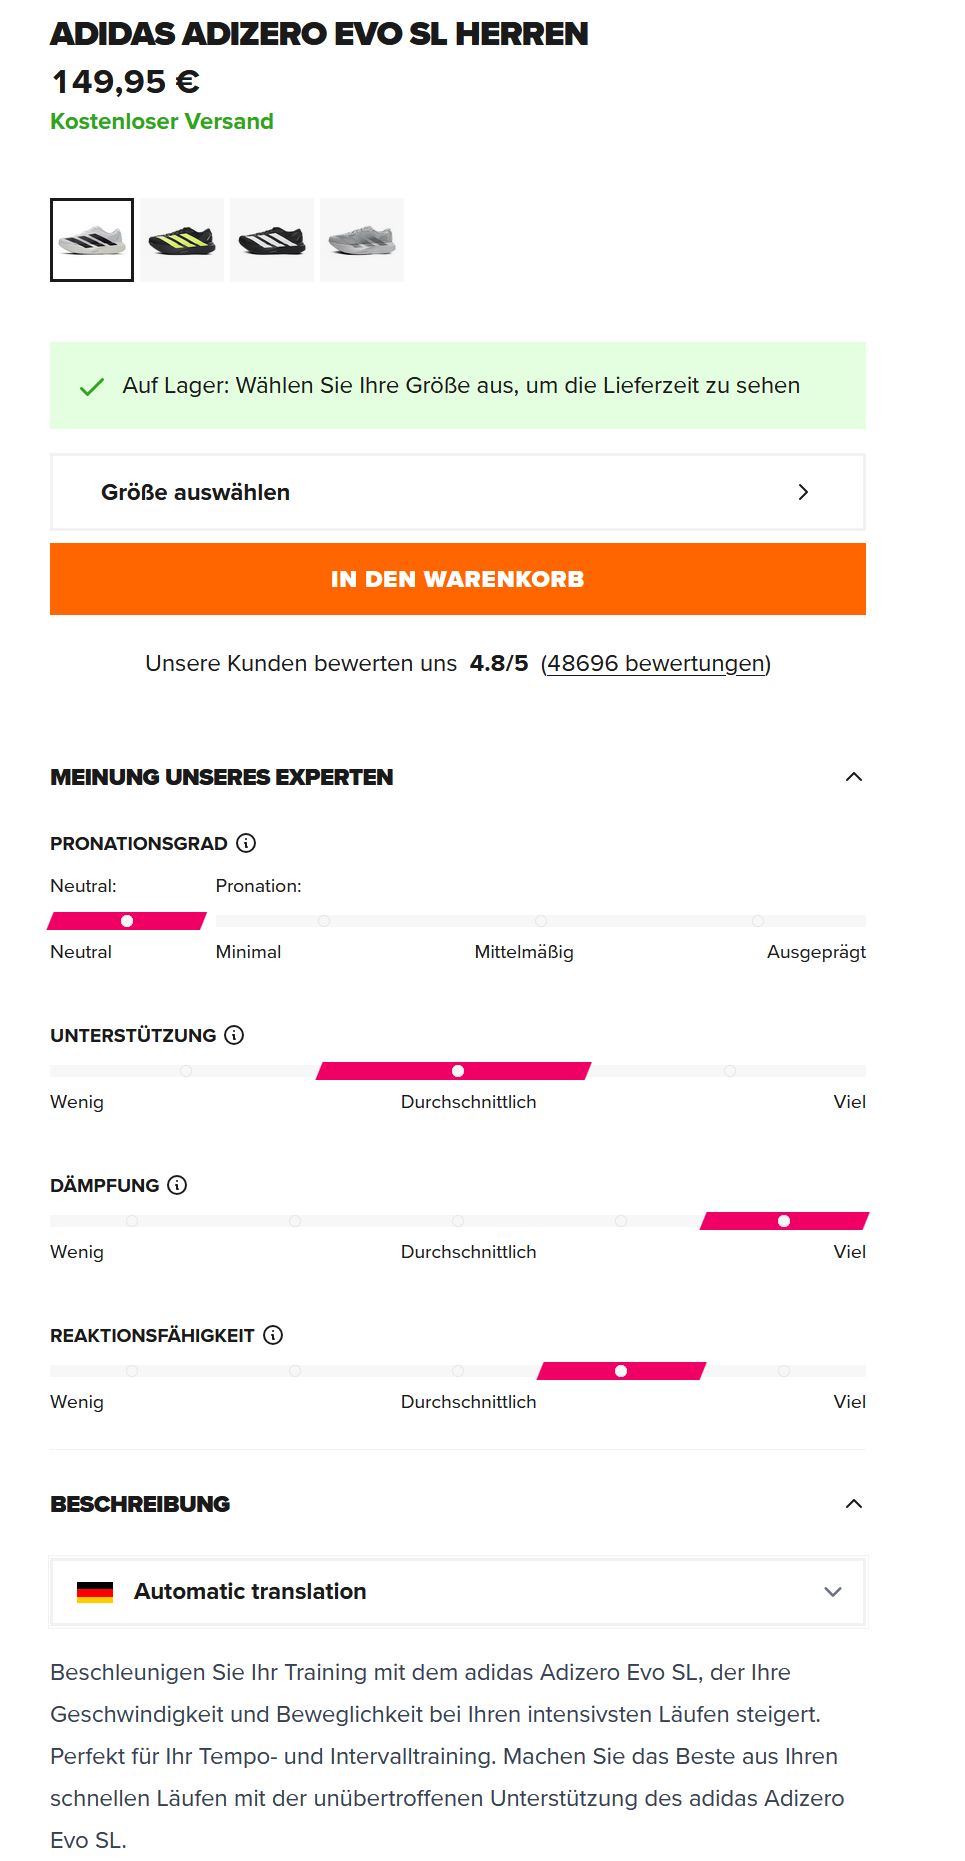
Task: Click the Reaktionsfähigkeit slider pink segment
Action: pos(621,1371)
